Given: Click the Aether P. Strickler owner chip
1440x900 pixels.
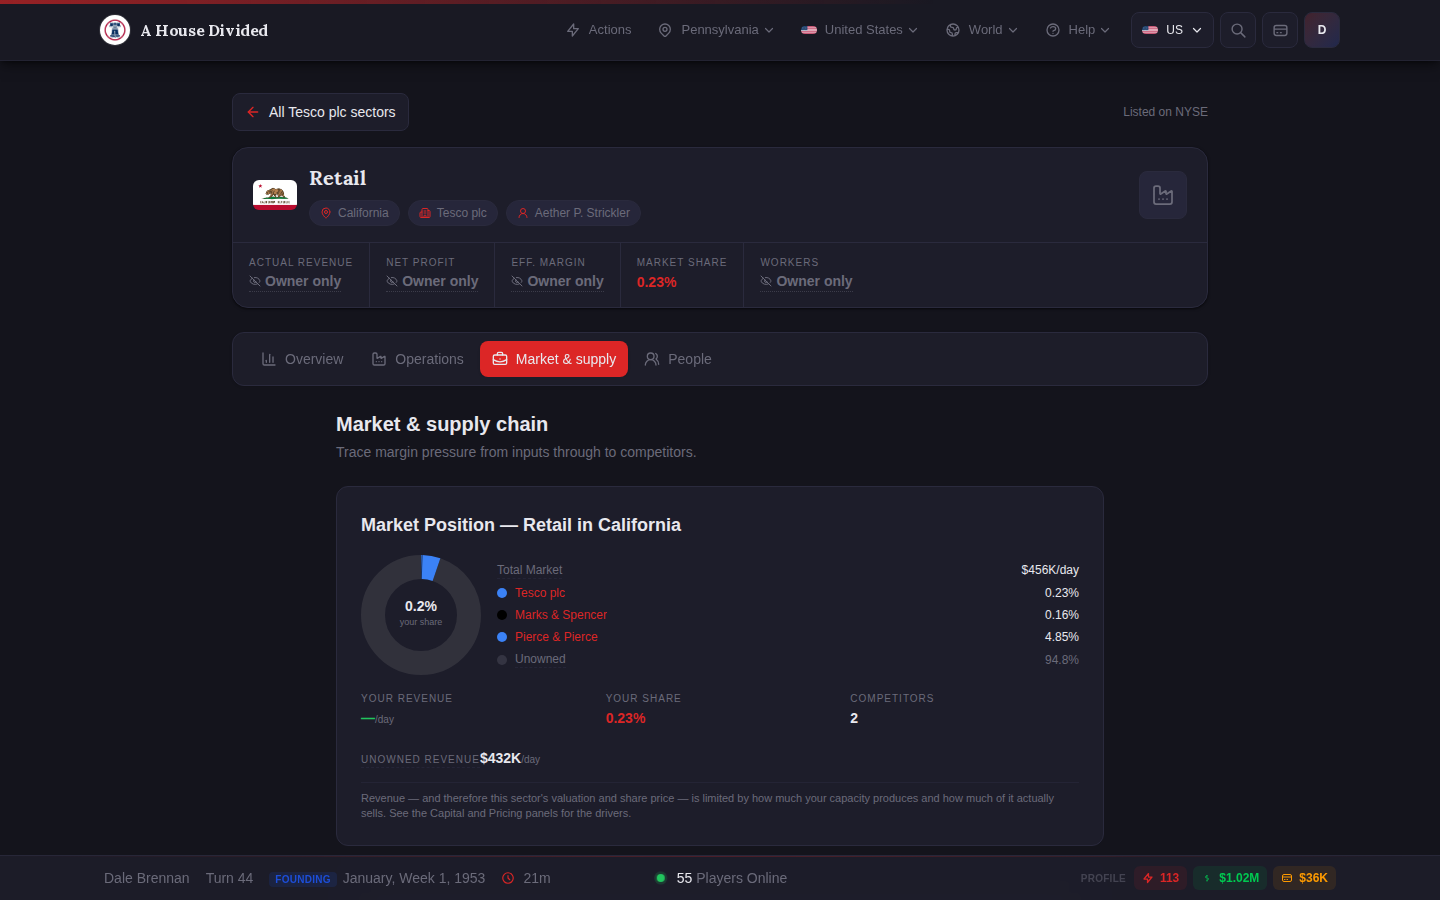Looking at the screenshot, I should tap(573, 213).
